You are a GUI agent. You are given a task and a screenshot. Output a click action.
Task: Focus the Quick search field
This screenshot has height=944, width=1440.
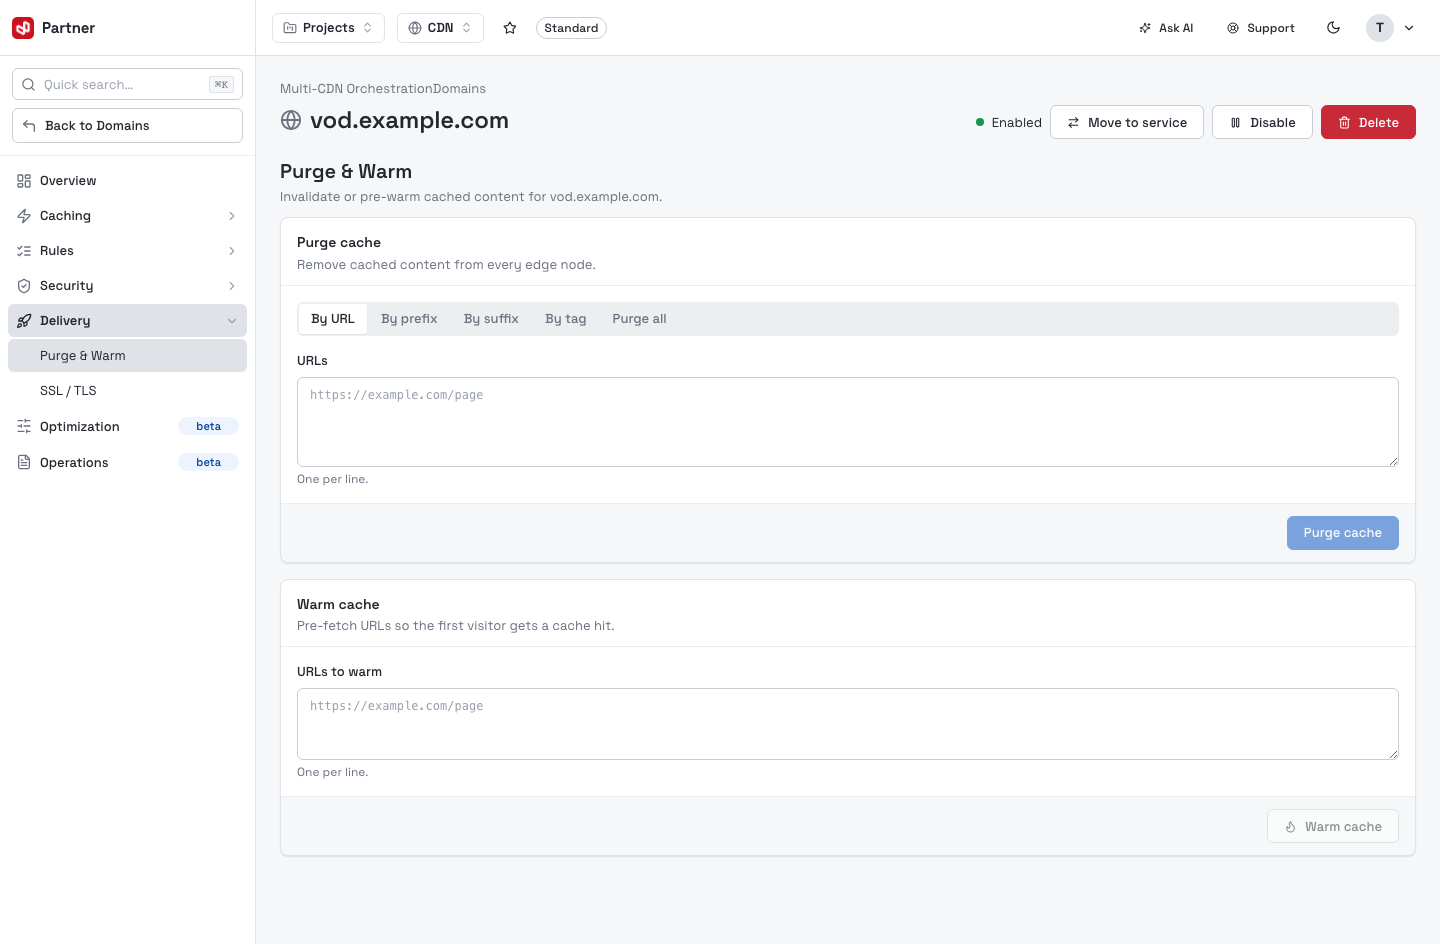pyautogui.click(x=127, y=85)
